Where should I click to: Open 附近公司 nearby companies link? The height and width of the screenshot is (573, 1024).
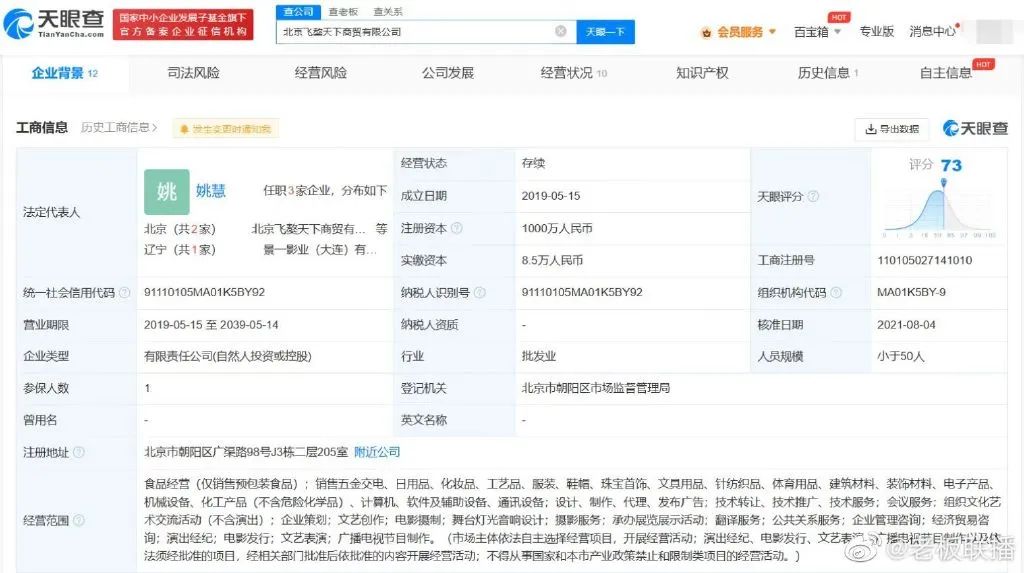pyautogui.click(x=377, y=452)
